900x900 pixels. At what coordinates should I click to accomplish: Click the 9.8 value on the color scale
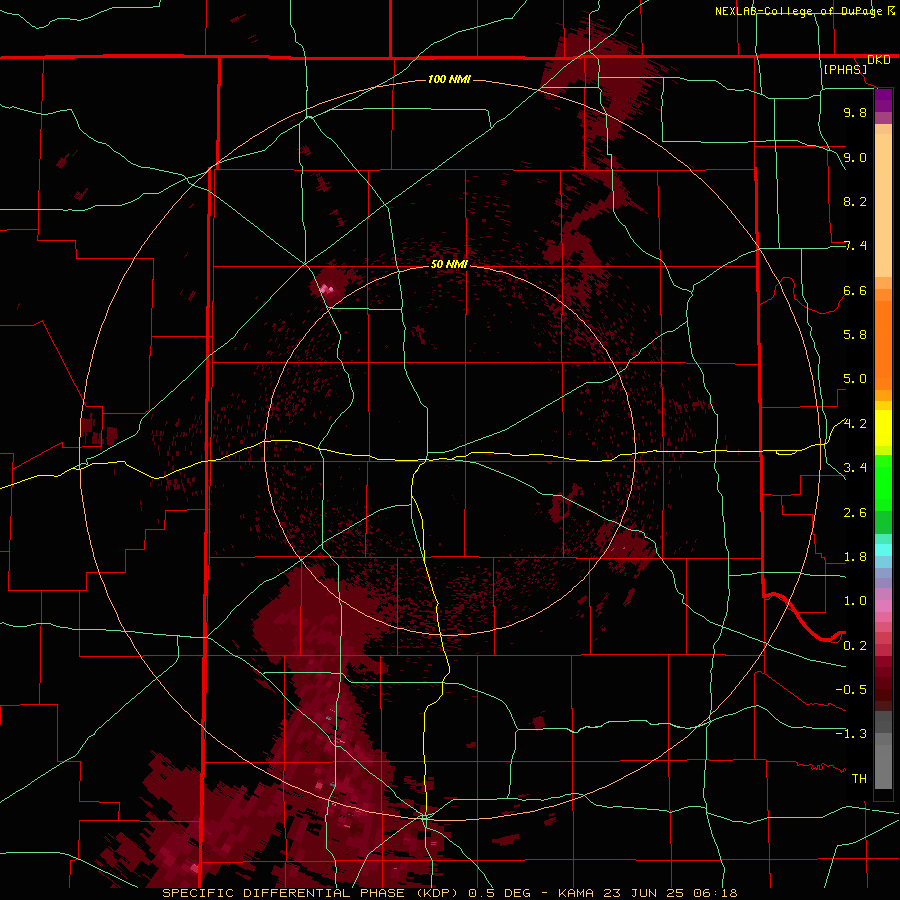(x=855, y=112)
